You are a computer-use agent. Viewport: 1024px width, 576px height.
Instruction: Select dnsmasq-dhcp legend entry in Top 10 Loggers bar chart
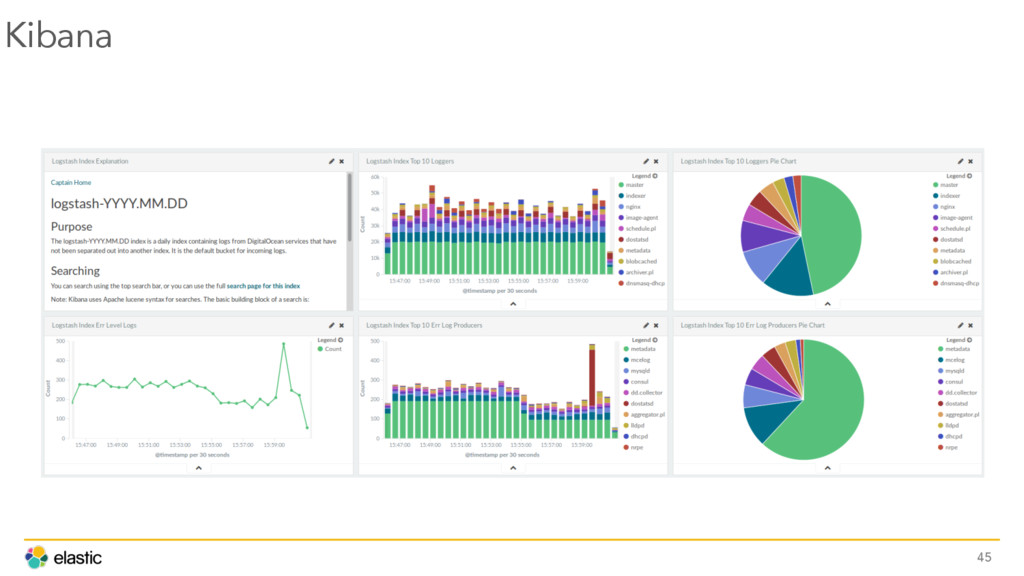(641, 283)
